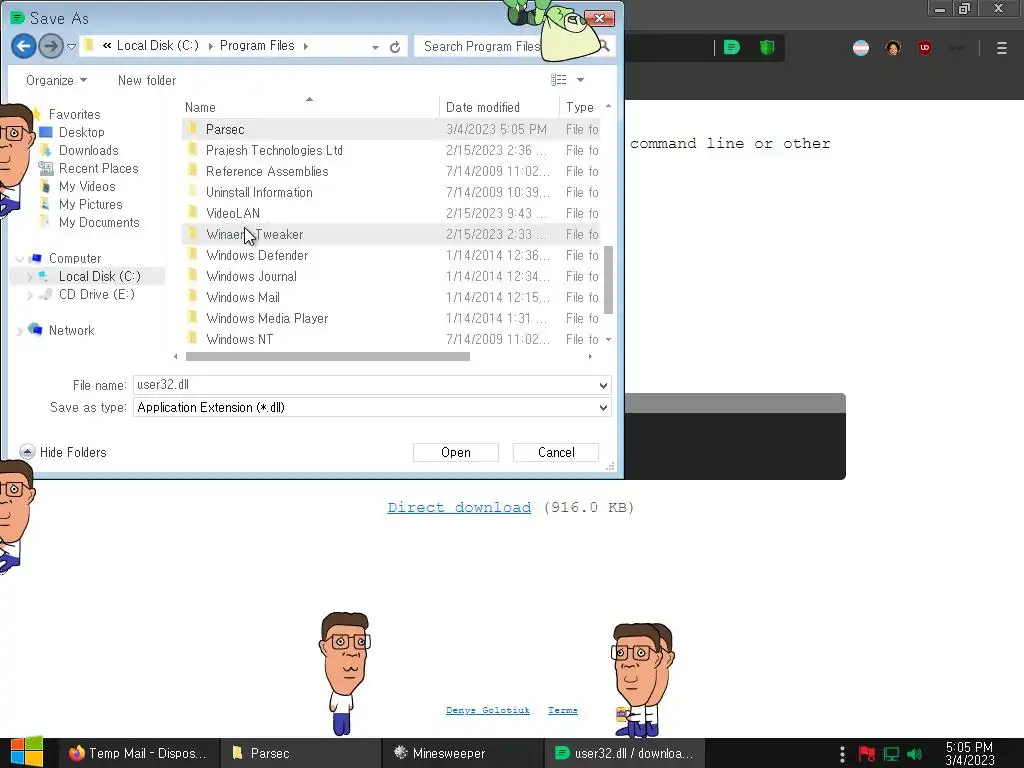Viewport: 1024px width, 768px height.
Task: Click the File name input field
Action: (x=364, y=385)
